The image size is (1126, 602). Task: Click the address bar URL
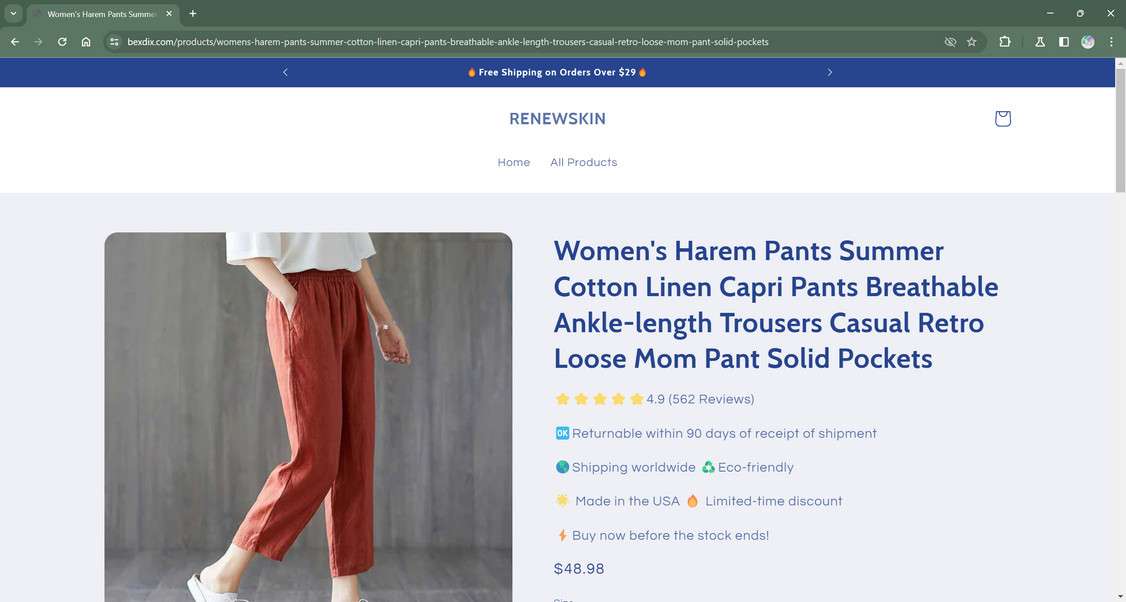[447, 42]
